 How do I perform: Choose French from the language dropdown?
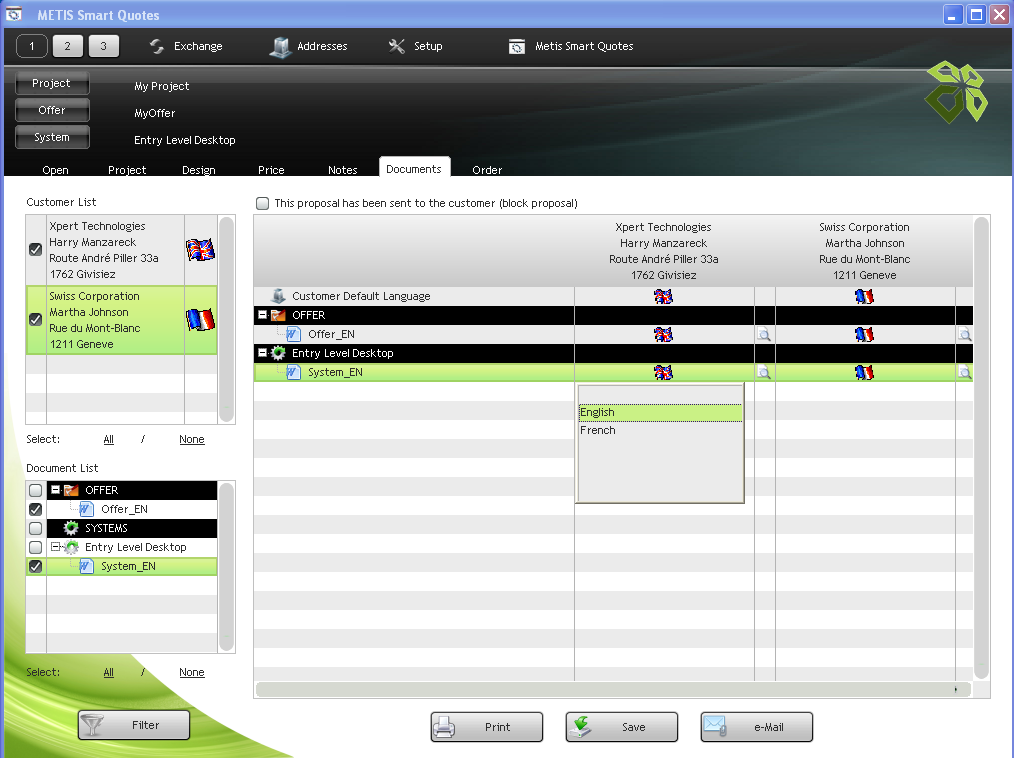pos(660,431)
